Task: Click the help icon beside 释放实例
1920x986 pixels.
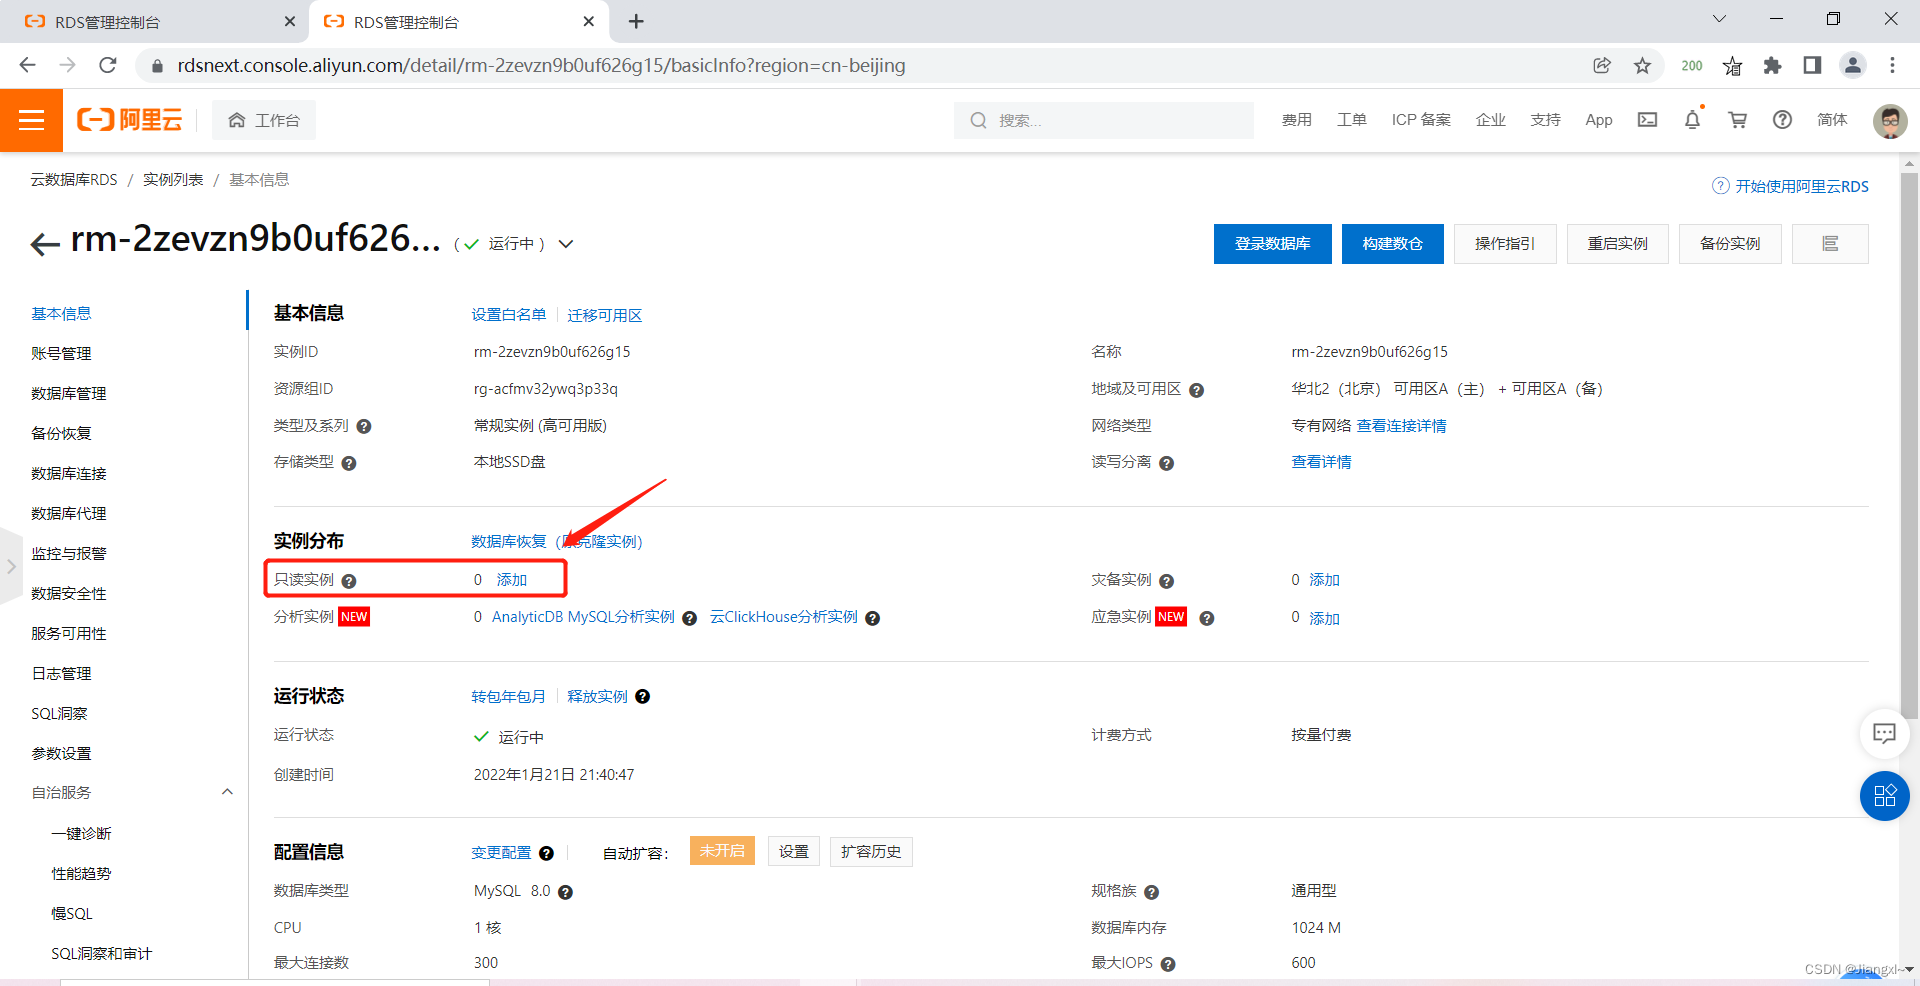Action: coord(642,696)
